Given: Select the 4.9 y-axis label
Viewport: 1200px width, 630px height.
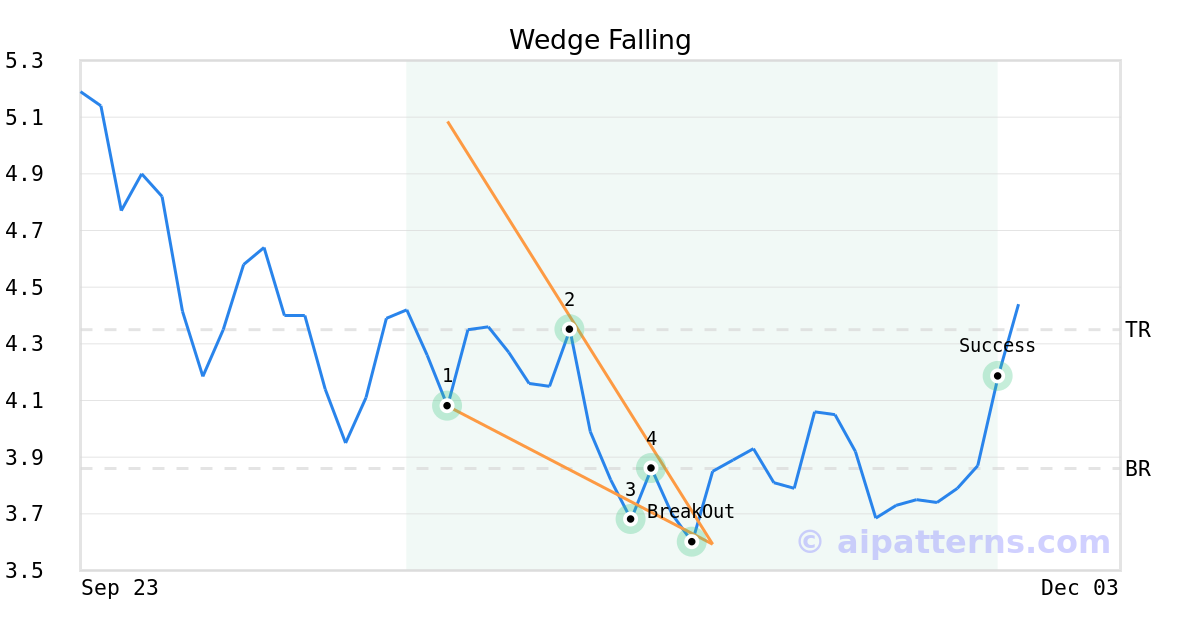Looking at the screenshot, I should [25, 174].
